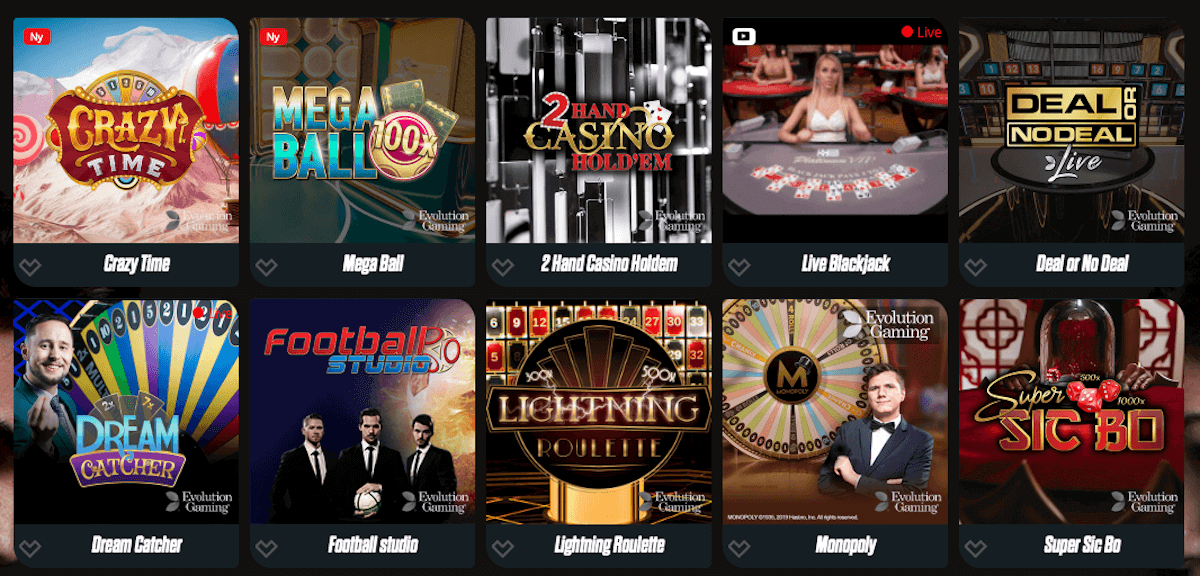Image resolution: width=1200 pixels, height=576 pixels.
Task: Click the video camera icon on Live Blackjack
Action: pyautogui.click(x=744, y=36)
